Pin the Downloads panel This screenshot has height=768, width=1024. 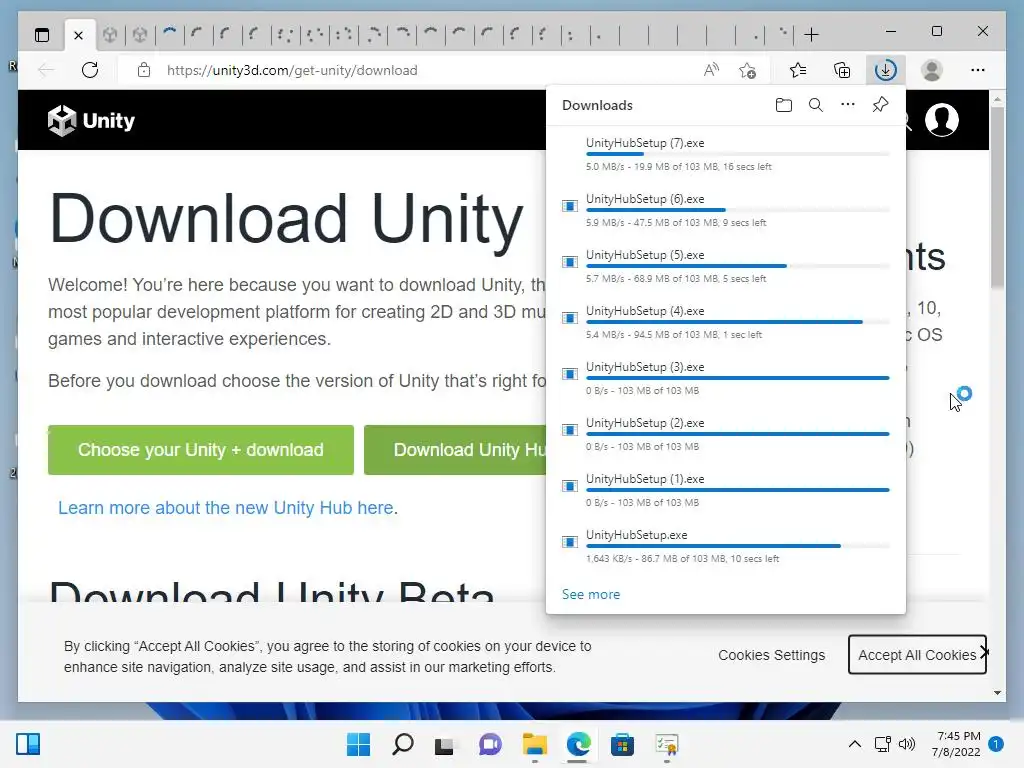click(880, 105)
